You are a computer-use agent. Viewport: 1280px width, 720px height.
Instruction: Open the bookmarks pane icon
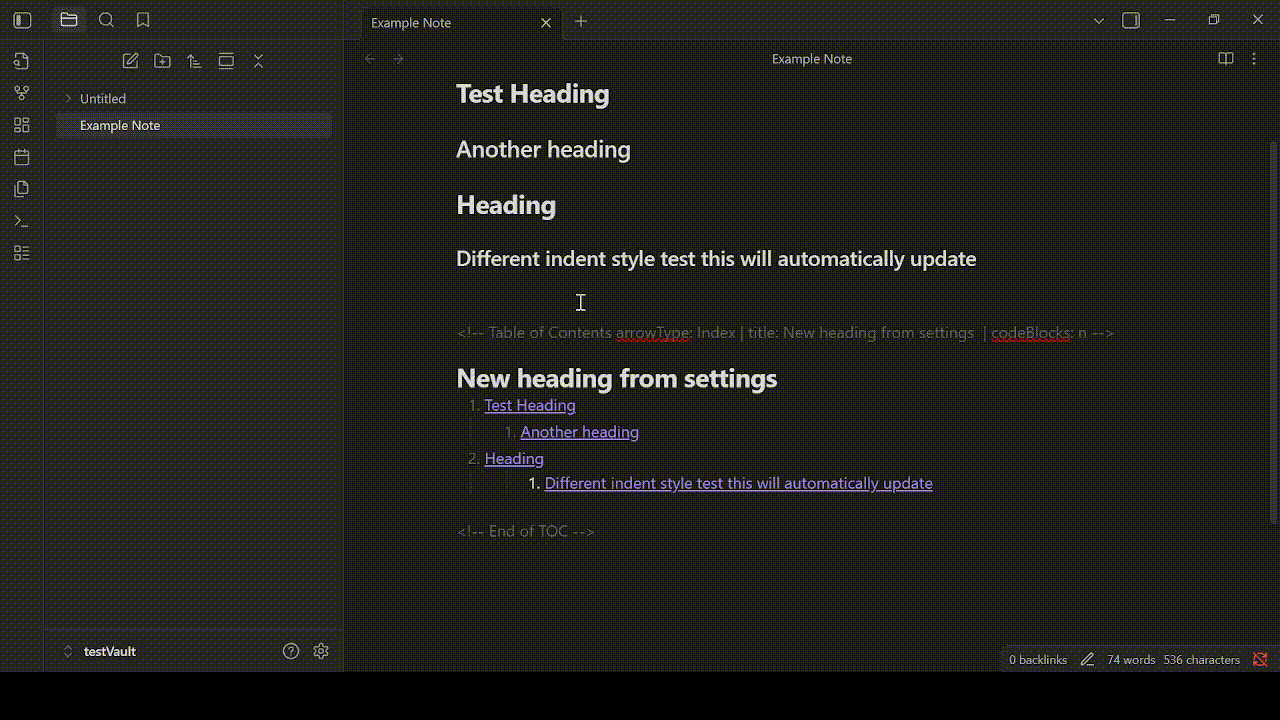click(x=143, y=20)
